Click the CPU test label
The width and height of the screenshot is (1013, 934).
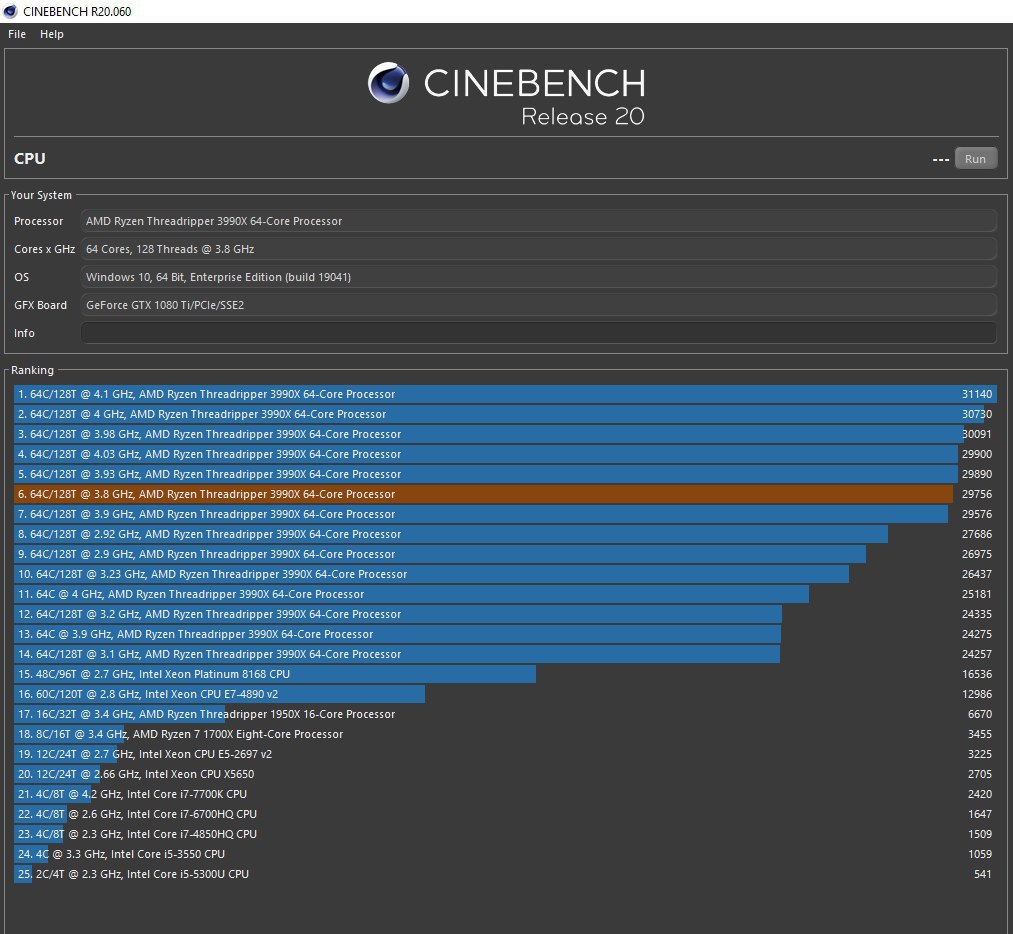click(x=30, y=159)
